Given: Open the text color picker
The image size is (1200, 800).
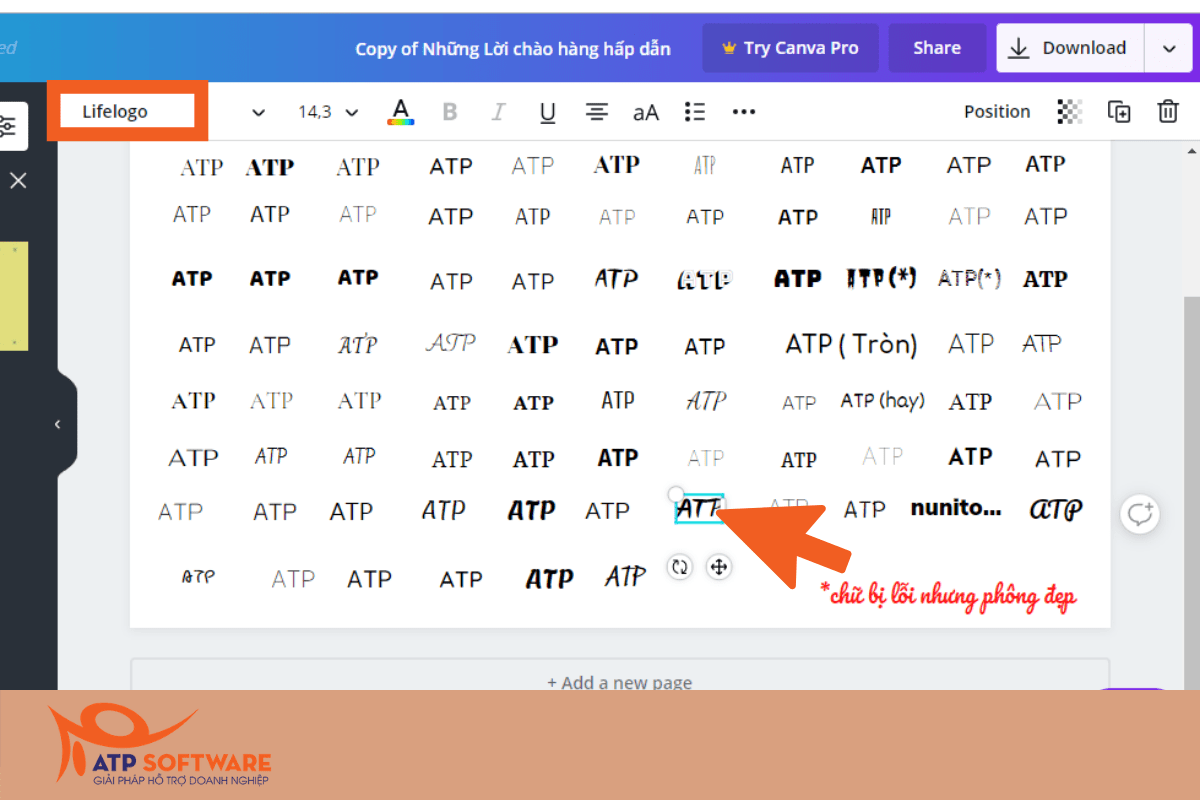Looking at the screenshot, I should (x=401, y=112).
